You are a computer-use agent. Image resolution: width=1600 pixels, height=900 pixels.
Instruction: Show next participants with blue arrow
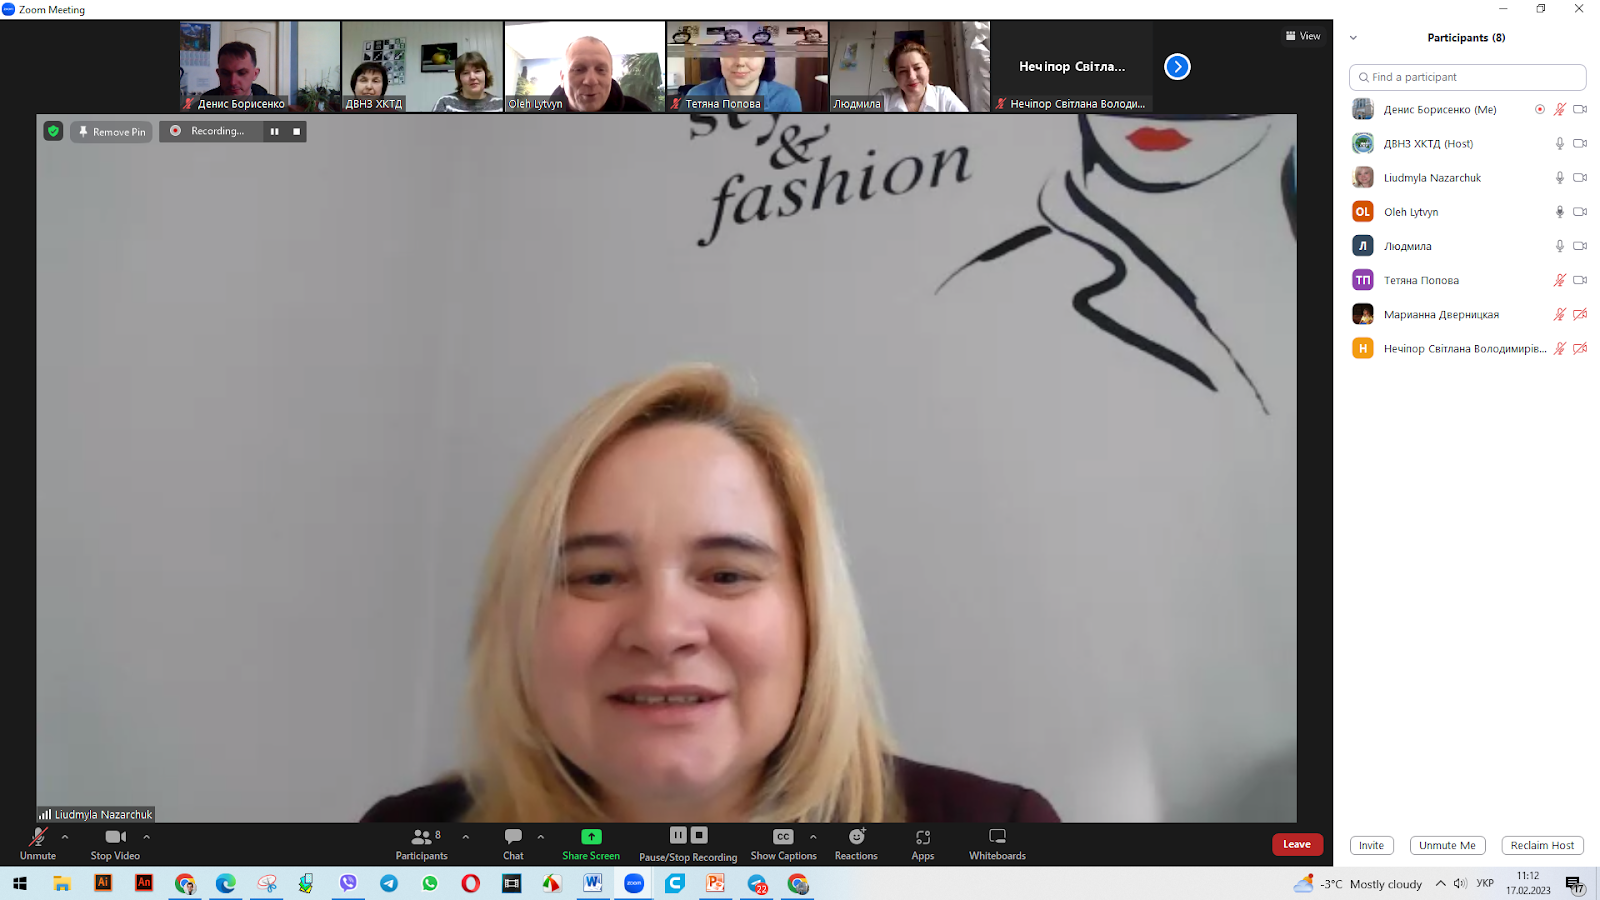1177,66
